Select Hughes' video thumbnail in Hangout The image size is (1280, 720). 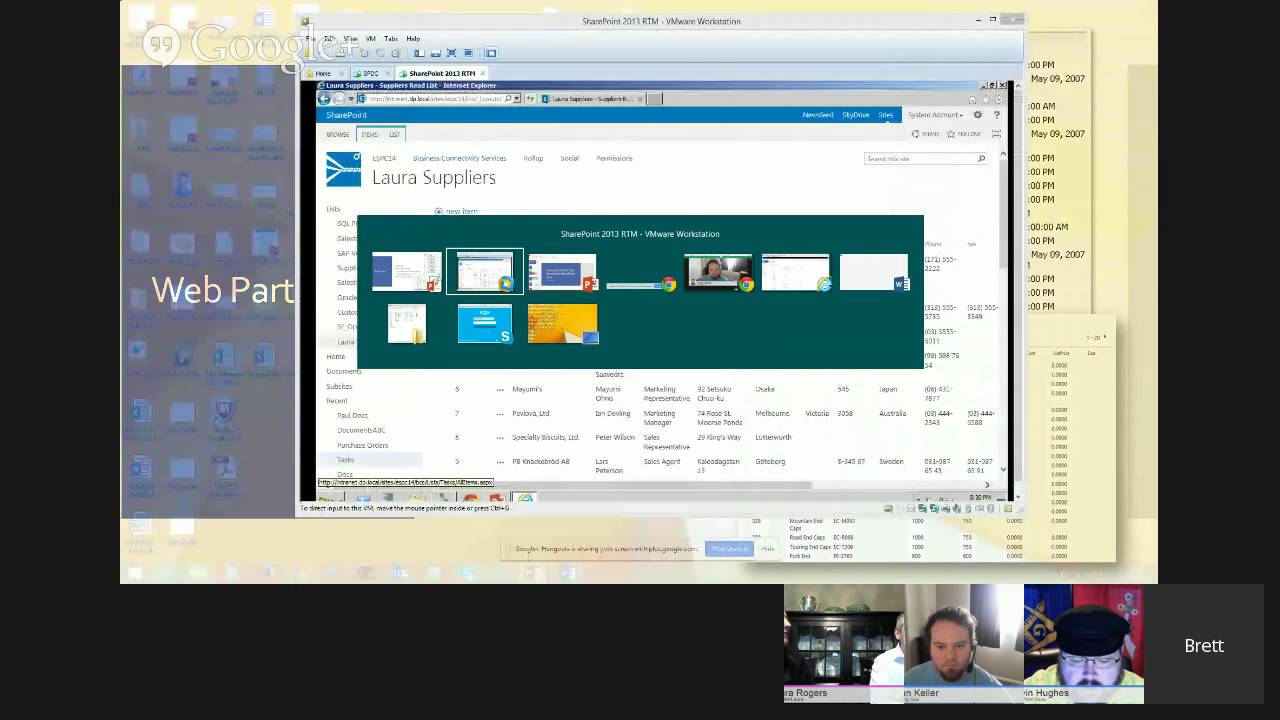point(1084,645)
